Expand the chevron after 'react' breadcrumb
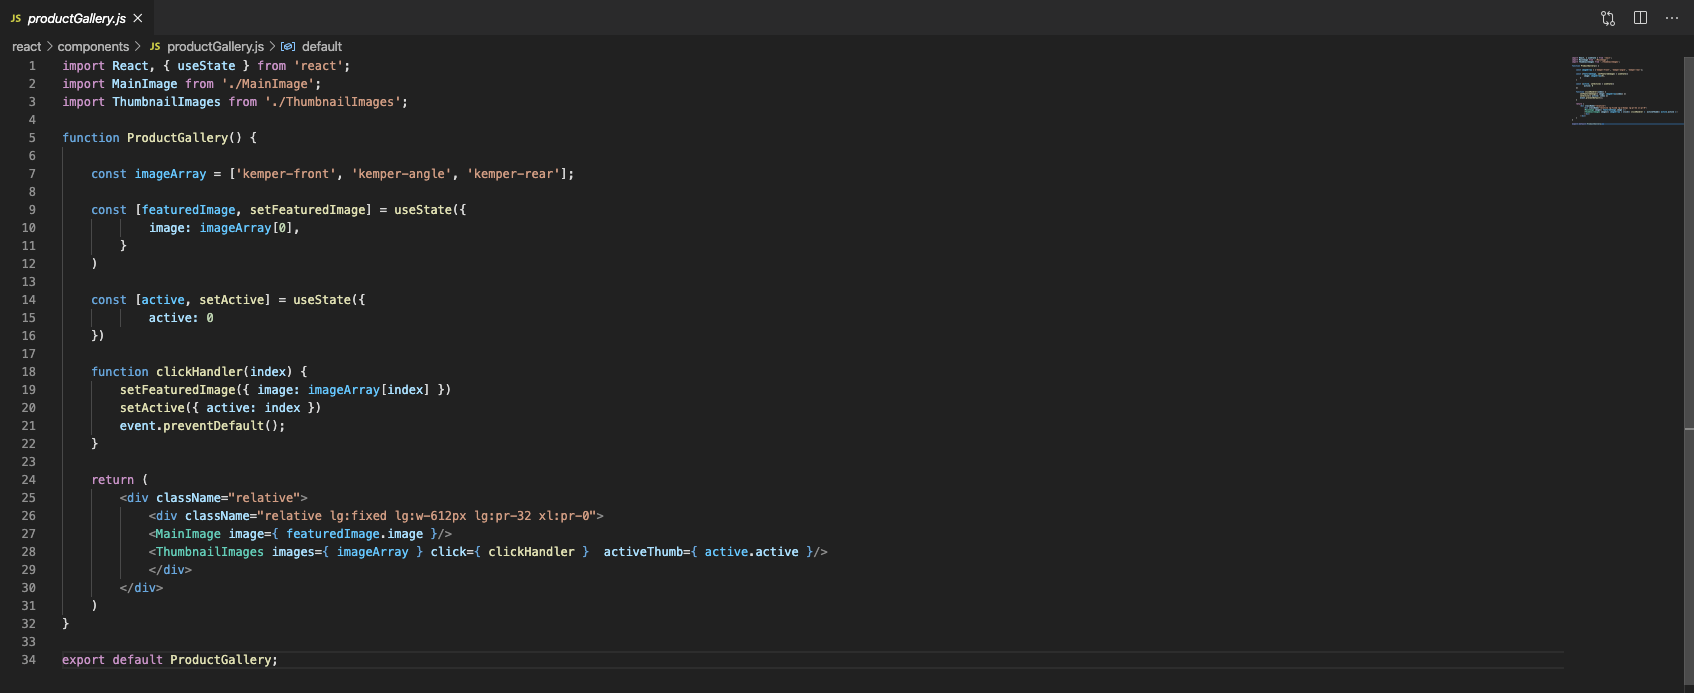 click(50, 46)
